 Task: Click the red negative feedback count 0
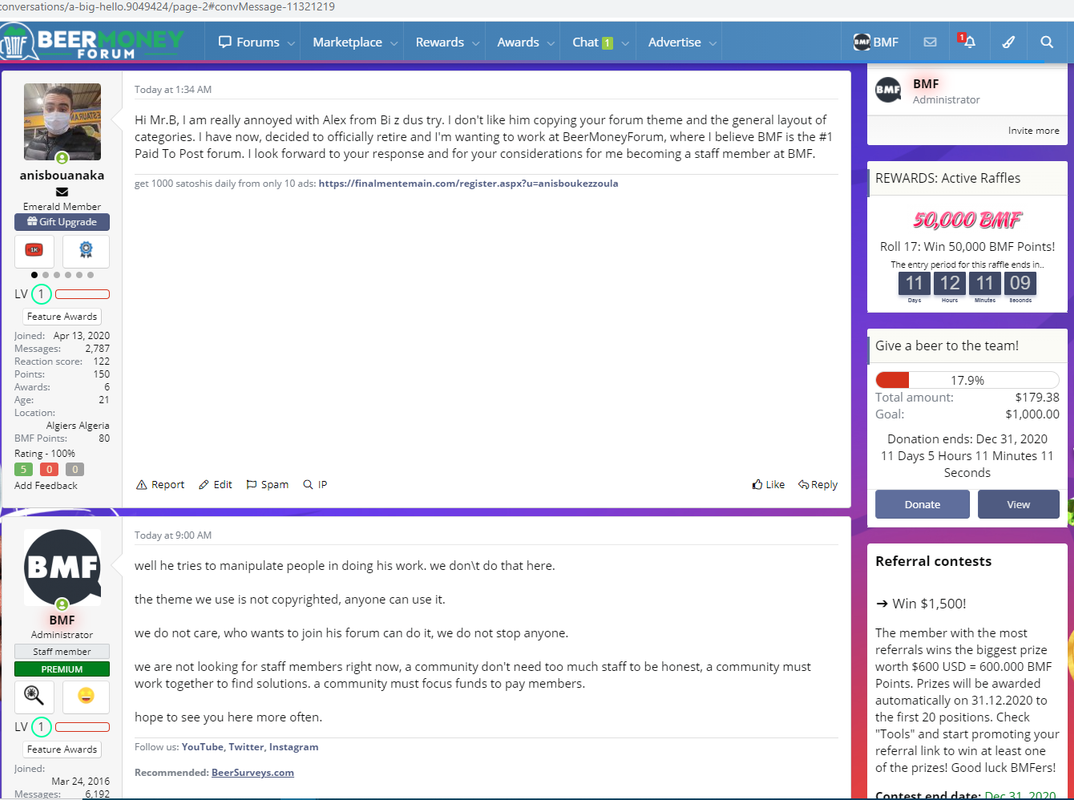click(49, 469)
